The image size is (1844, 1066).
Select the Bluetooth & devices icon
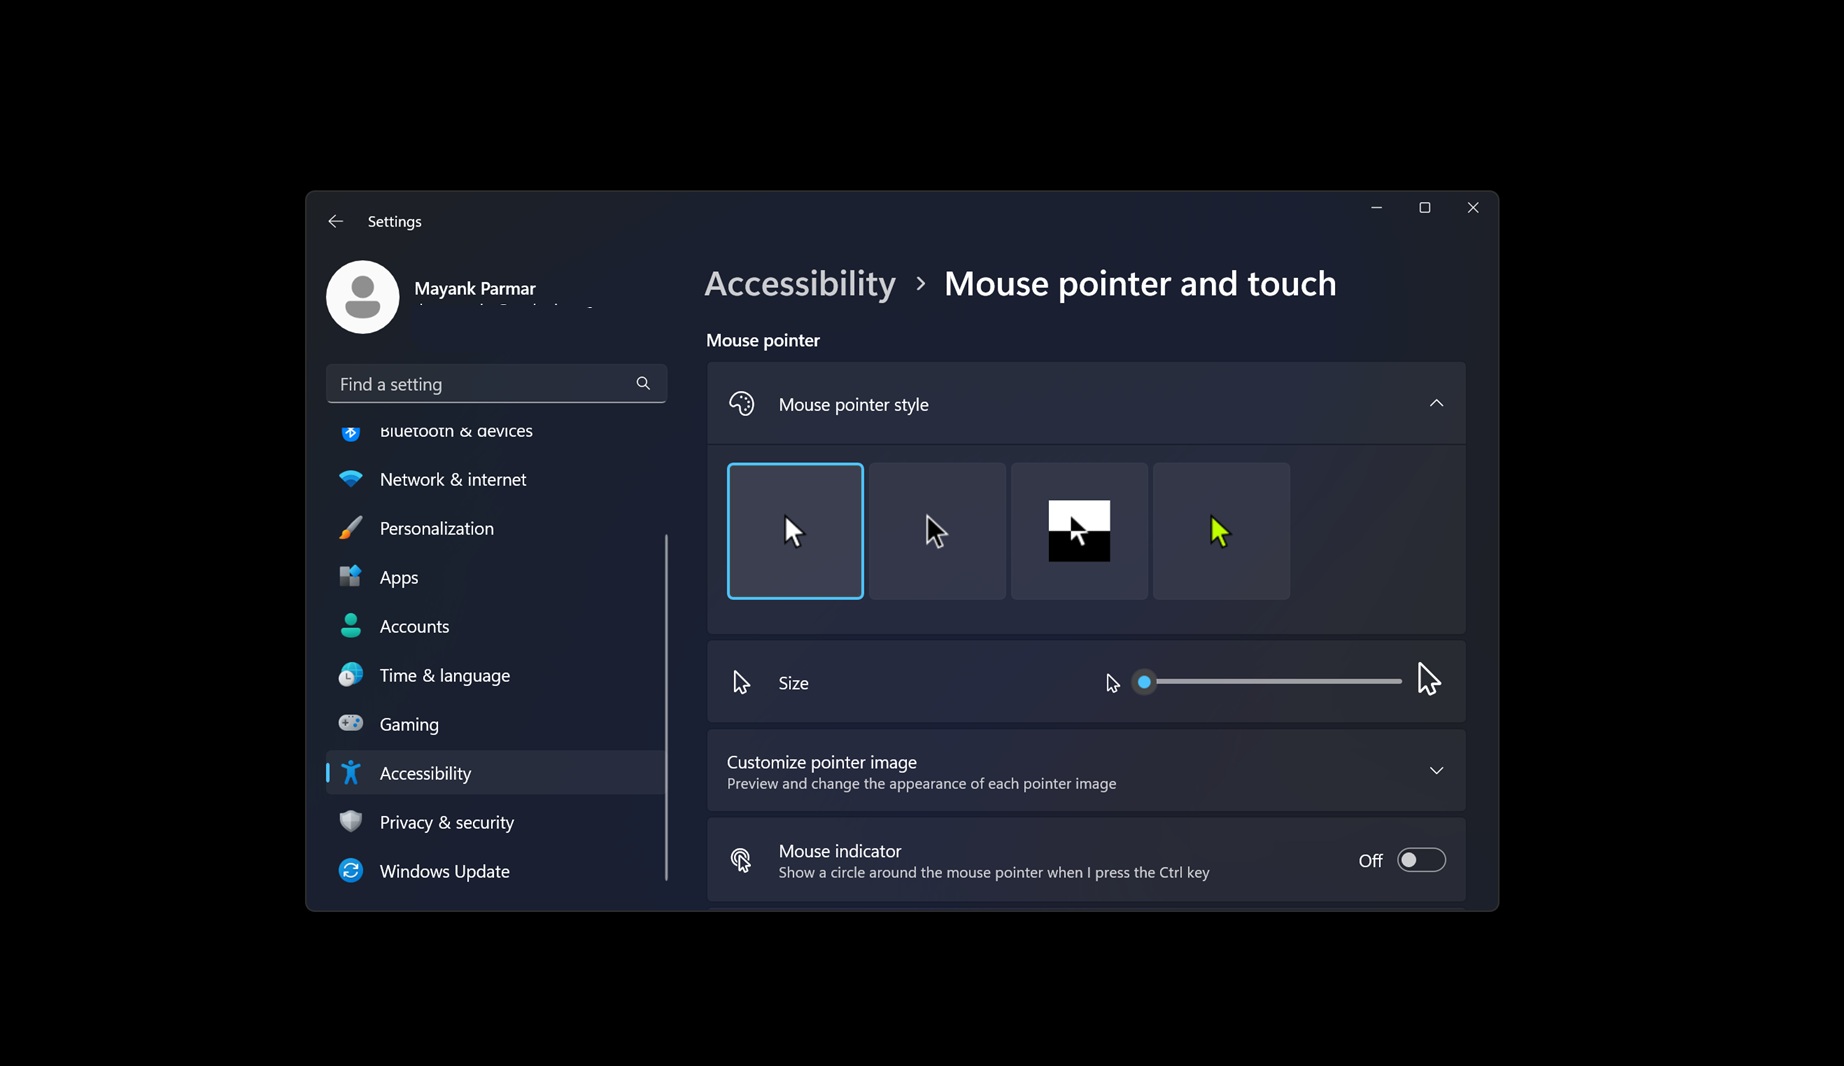click(x=350, y=431)
